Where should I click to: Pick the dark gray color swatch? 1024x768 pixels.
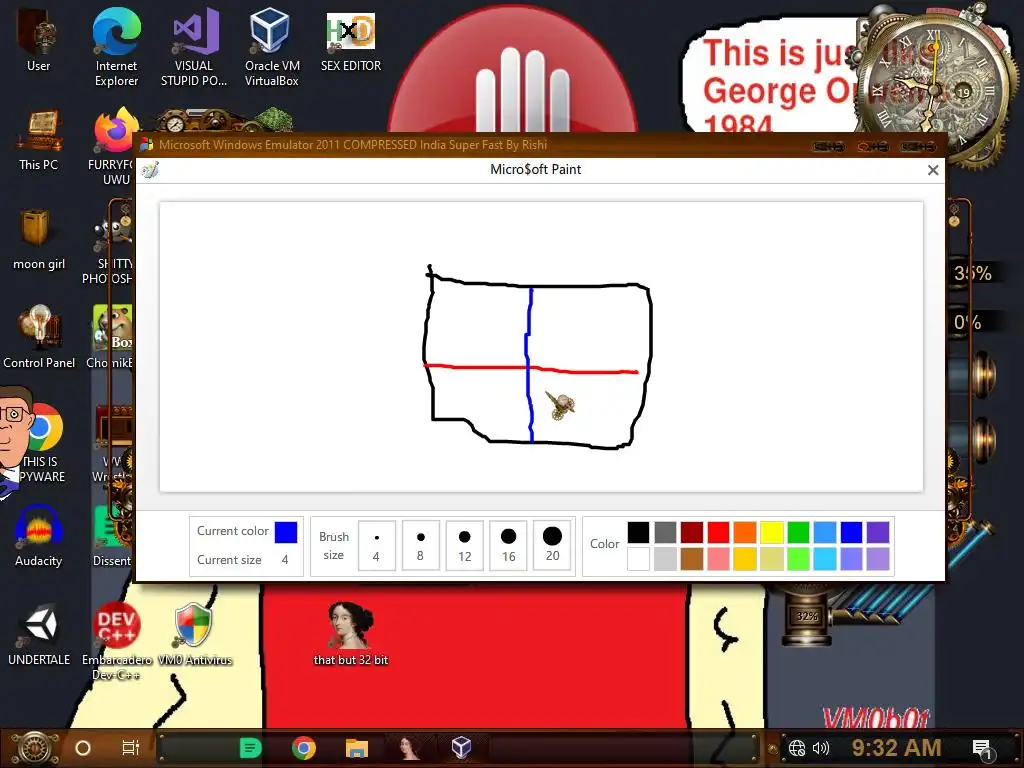(665, 532)
